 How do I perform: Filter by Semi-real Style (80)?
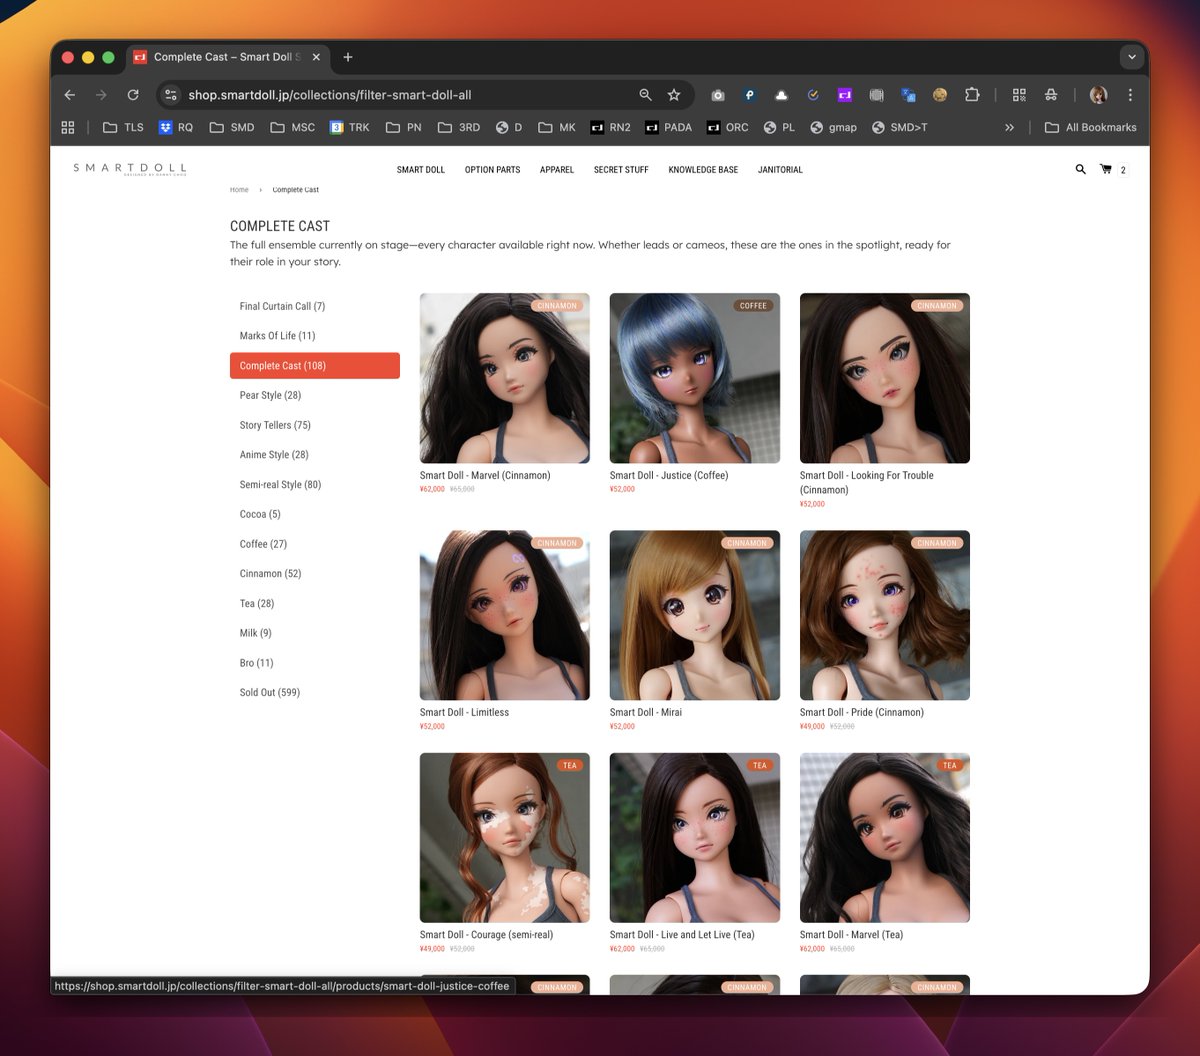click(315, 485)
